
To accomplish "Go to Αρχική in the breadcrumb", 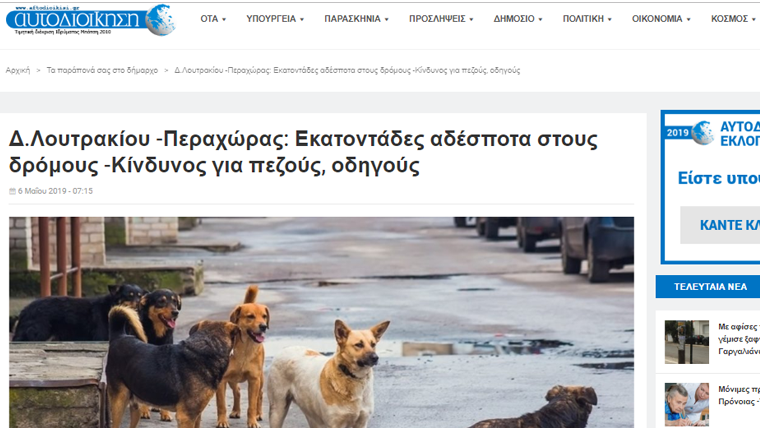I will click(x=18, y=70).
